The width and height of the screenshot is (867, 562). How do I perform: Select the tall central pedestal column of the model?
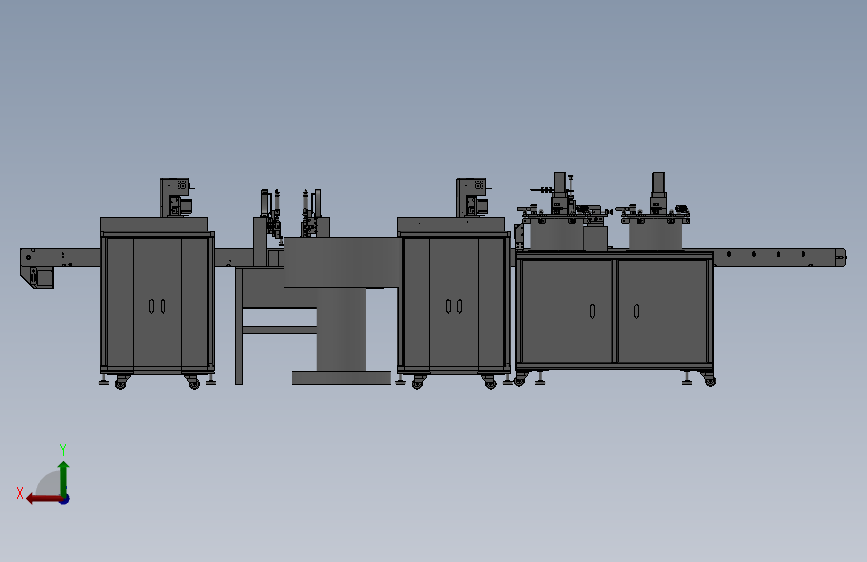[x=341, y=330]
